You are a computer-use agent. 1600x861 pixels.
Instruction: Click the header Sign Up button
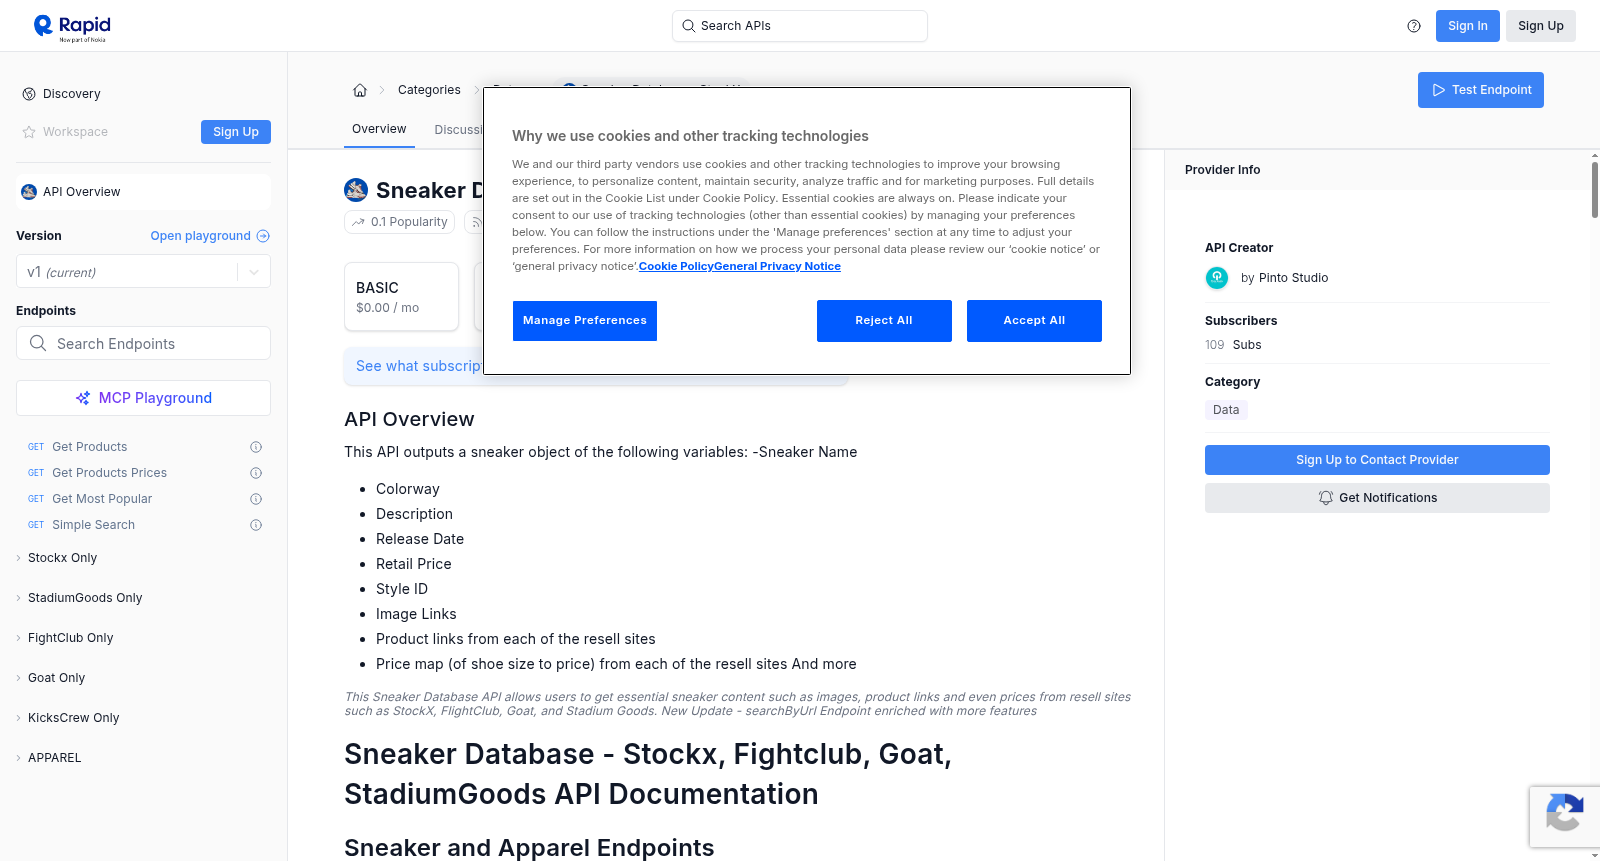click(x=1540, y=26)
